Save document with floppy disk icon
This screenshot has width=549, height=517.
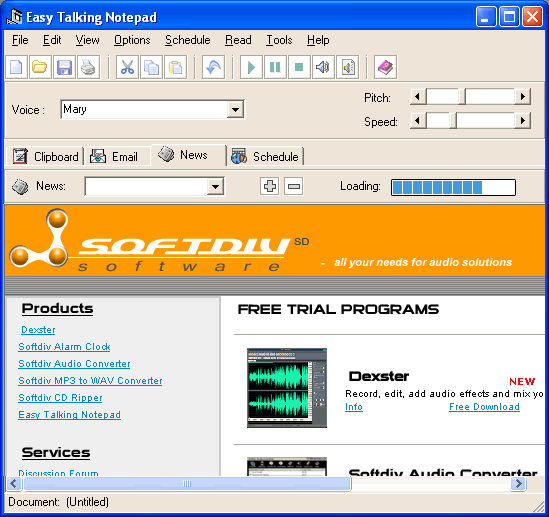64,67
